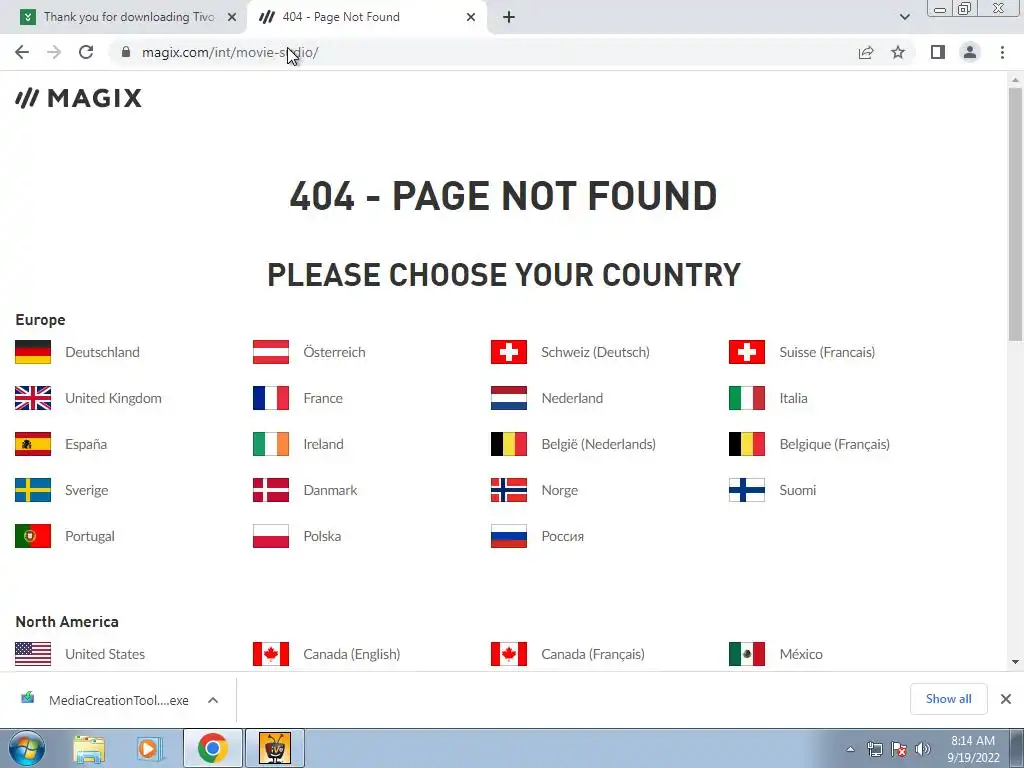
Task: Click the México flag icon
Action: (747, 654)
